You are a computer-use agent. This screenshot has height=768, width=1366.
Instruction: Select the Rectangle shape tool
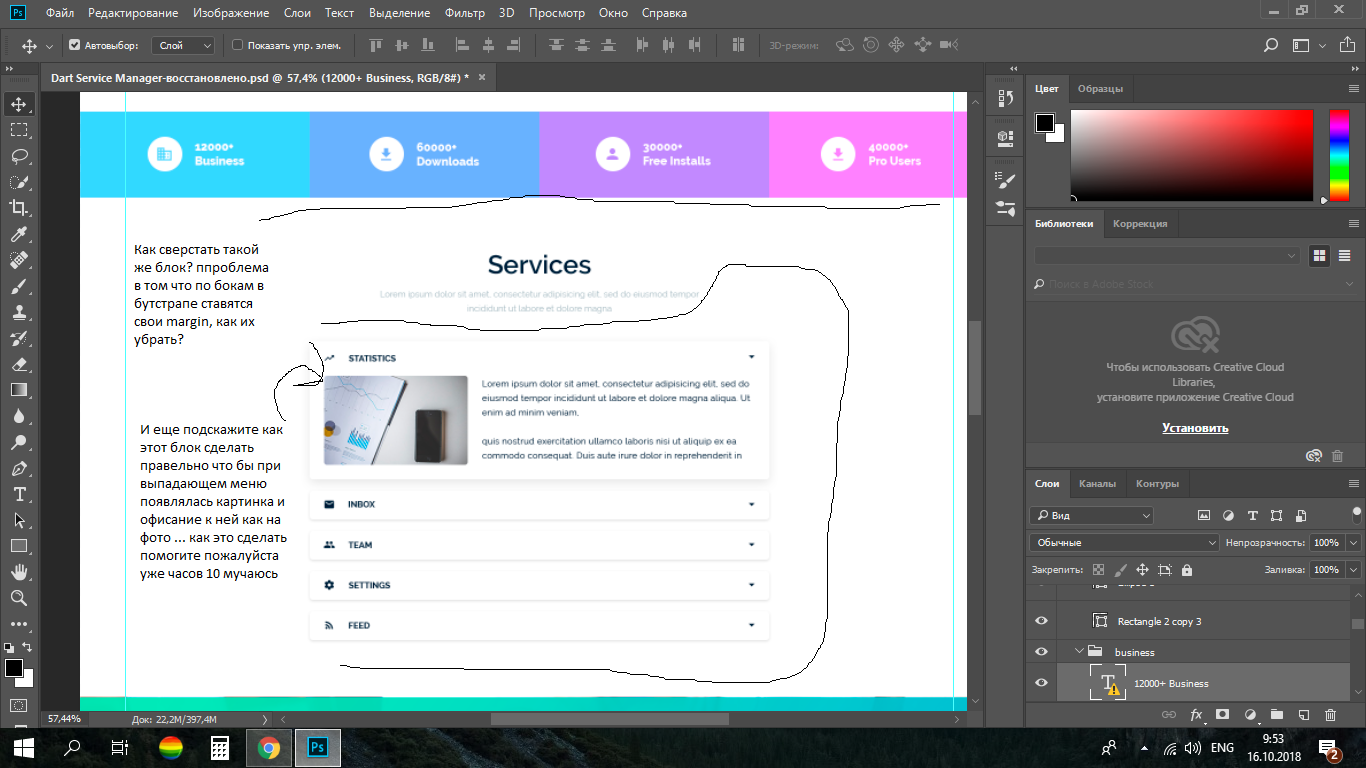pos(18,546)
